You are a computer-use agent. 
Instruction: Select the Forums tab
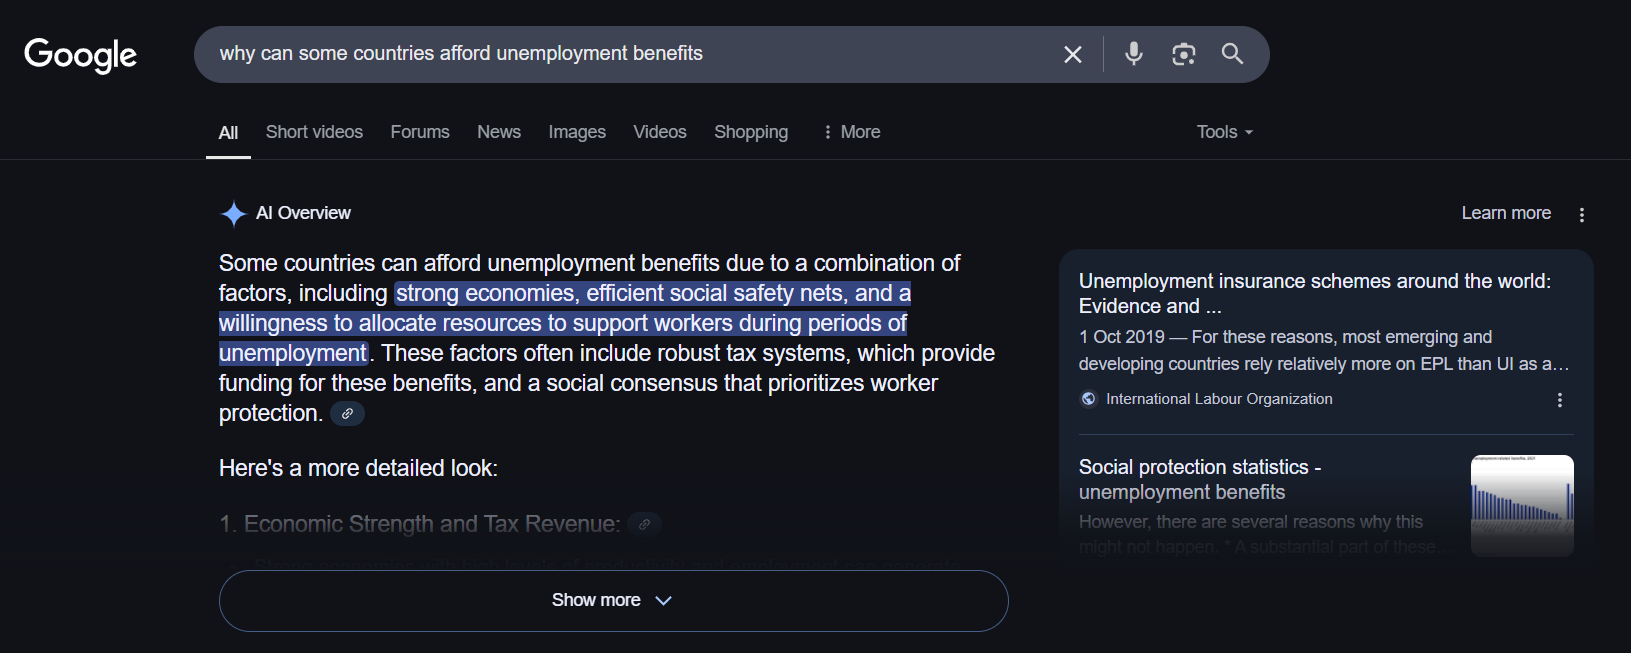(420, 132)
